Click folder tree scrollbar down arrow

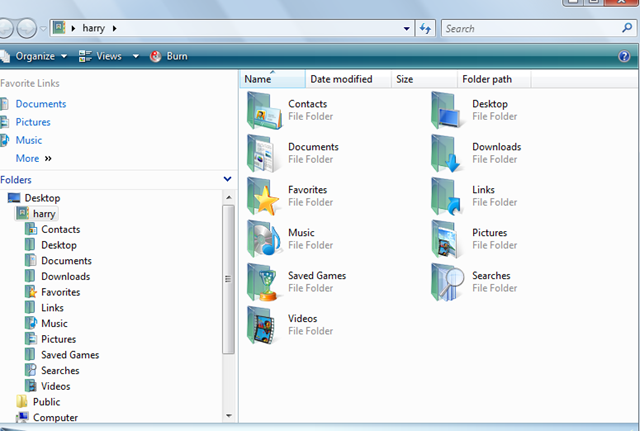[229, 416]
